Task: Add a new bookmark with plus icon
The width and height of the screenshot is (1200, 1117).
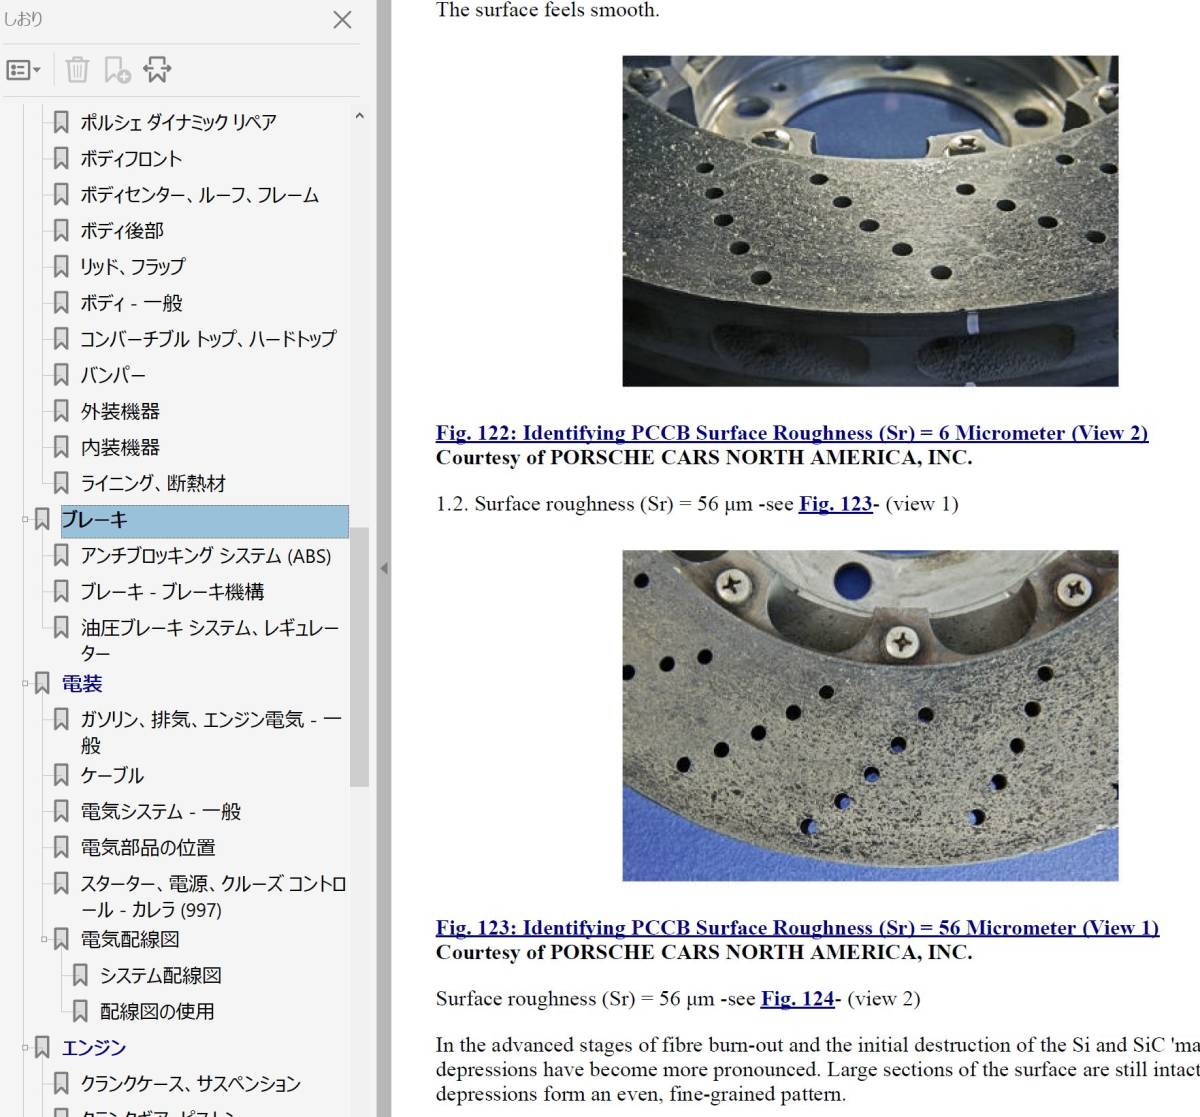Action: (117, 70)
